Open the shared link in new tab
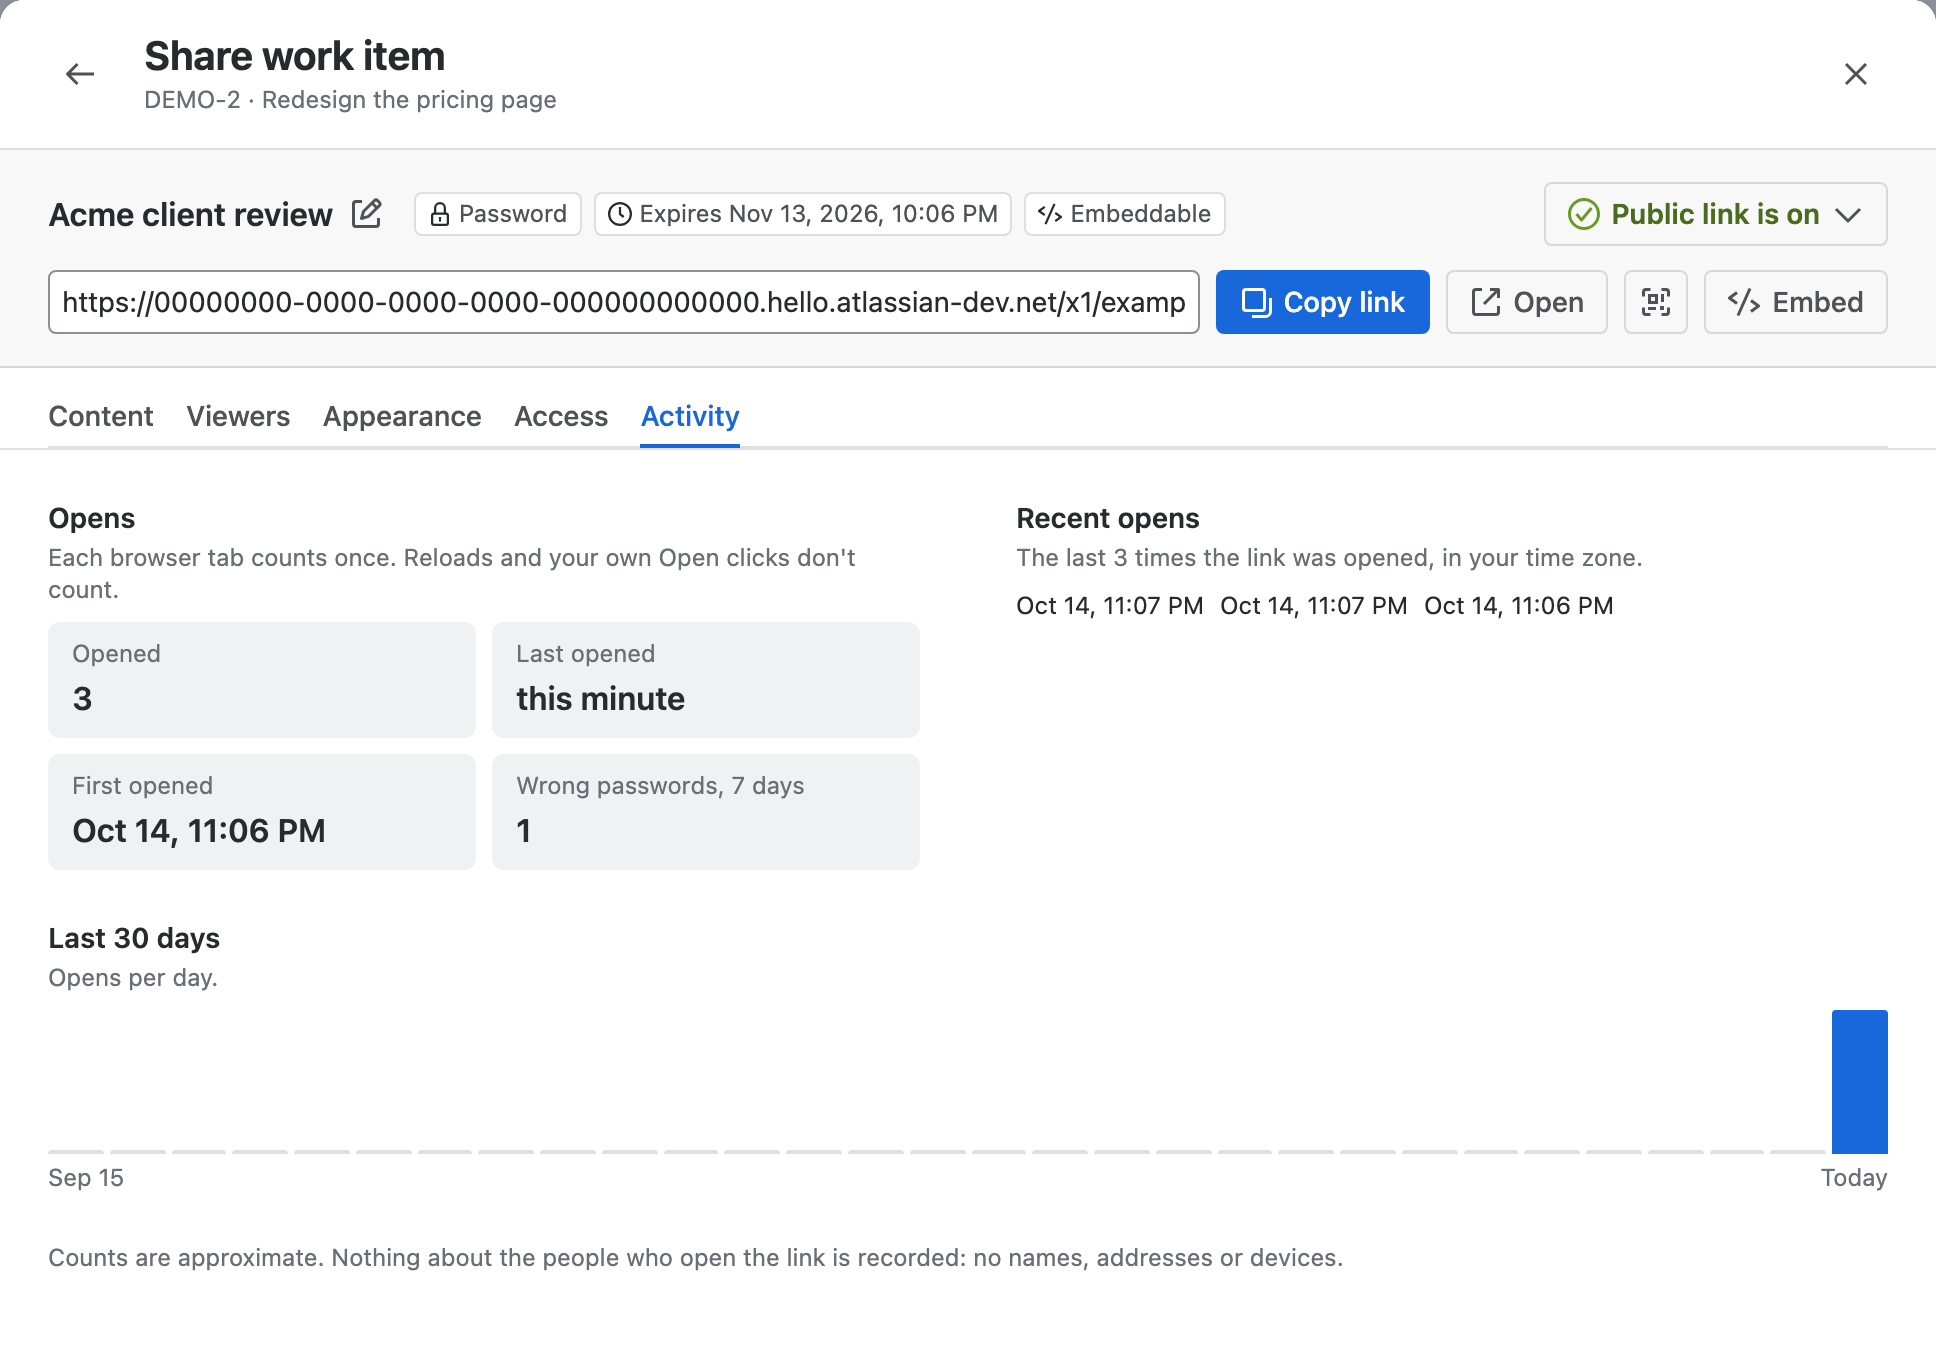Image resolution: width=1936 pixels, height=1362 pixels. click(1527, 302)
